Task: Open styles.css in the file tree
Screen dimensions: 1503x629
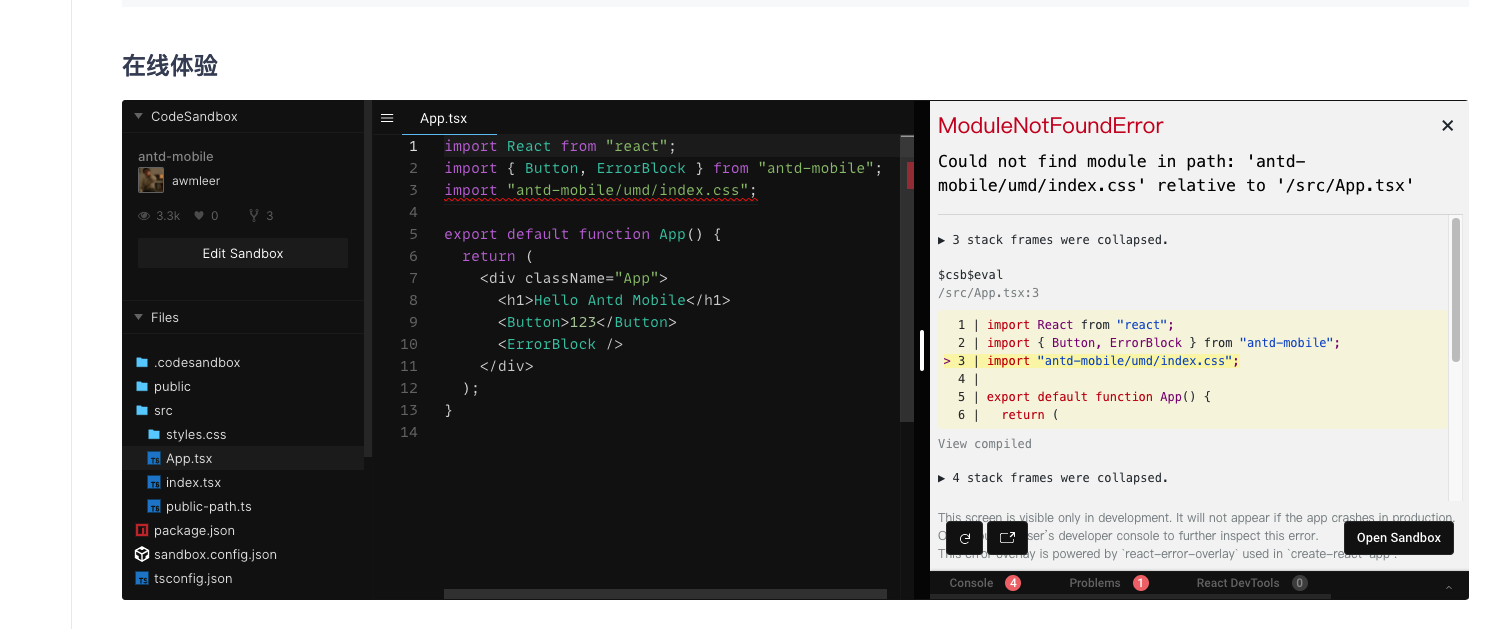Action: 196,434
